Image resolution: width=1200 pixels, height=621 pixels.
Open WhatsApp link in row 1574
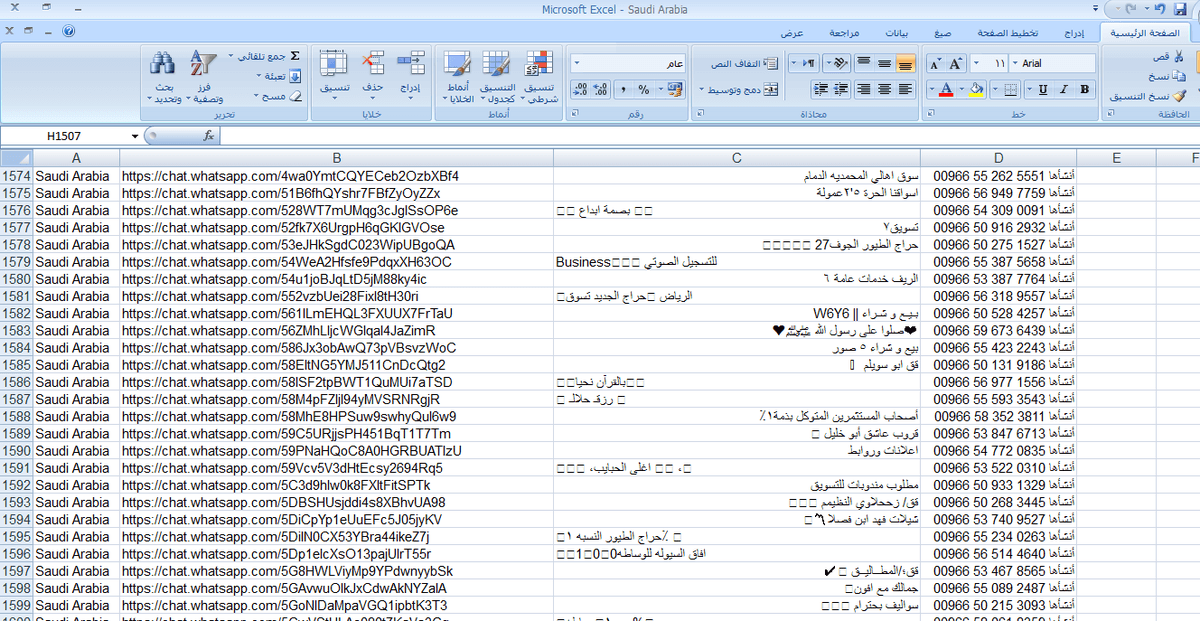290,176
